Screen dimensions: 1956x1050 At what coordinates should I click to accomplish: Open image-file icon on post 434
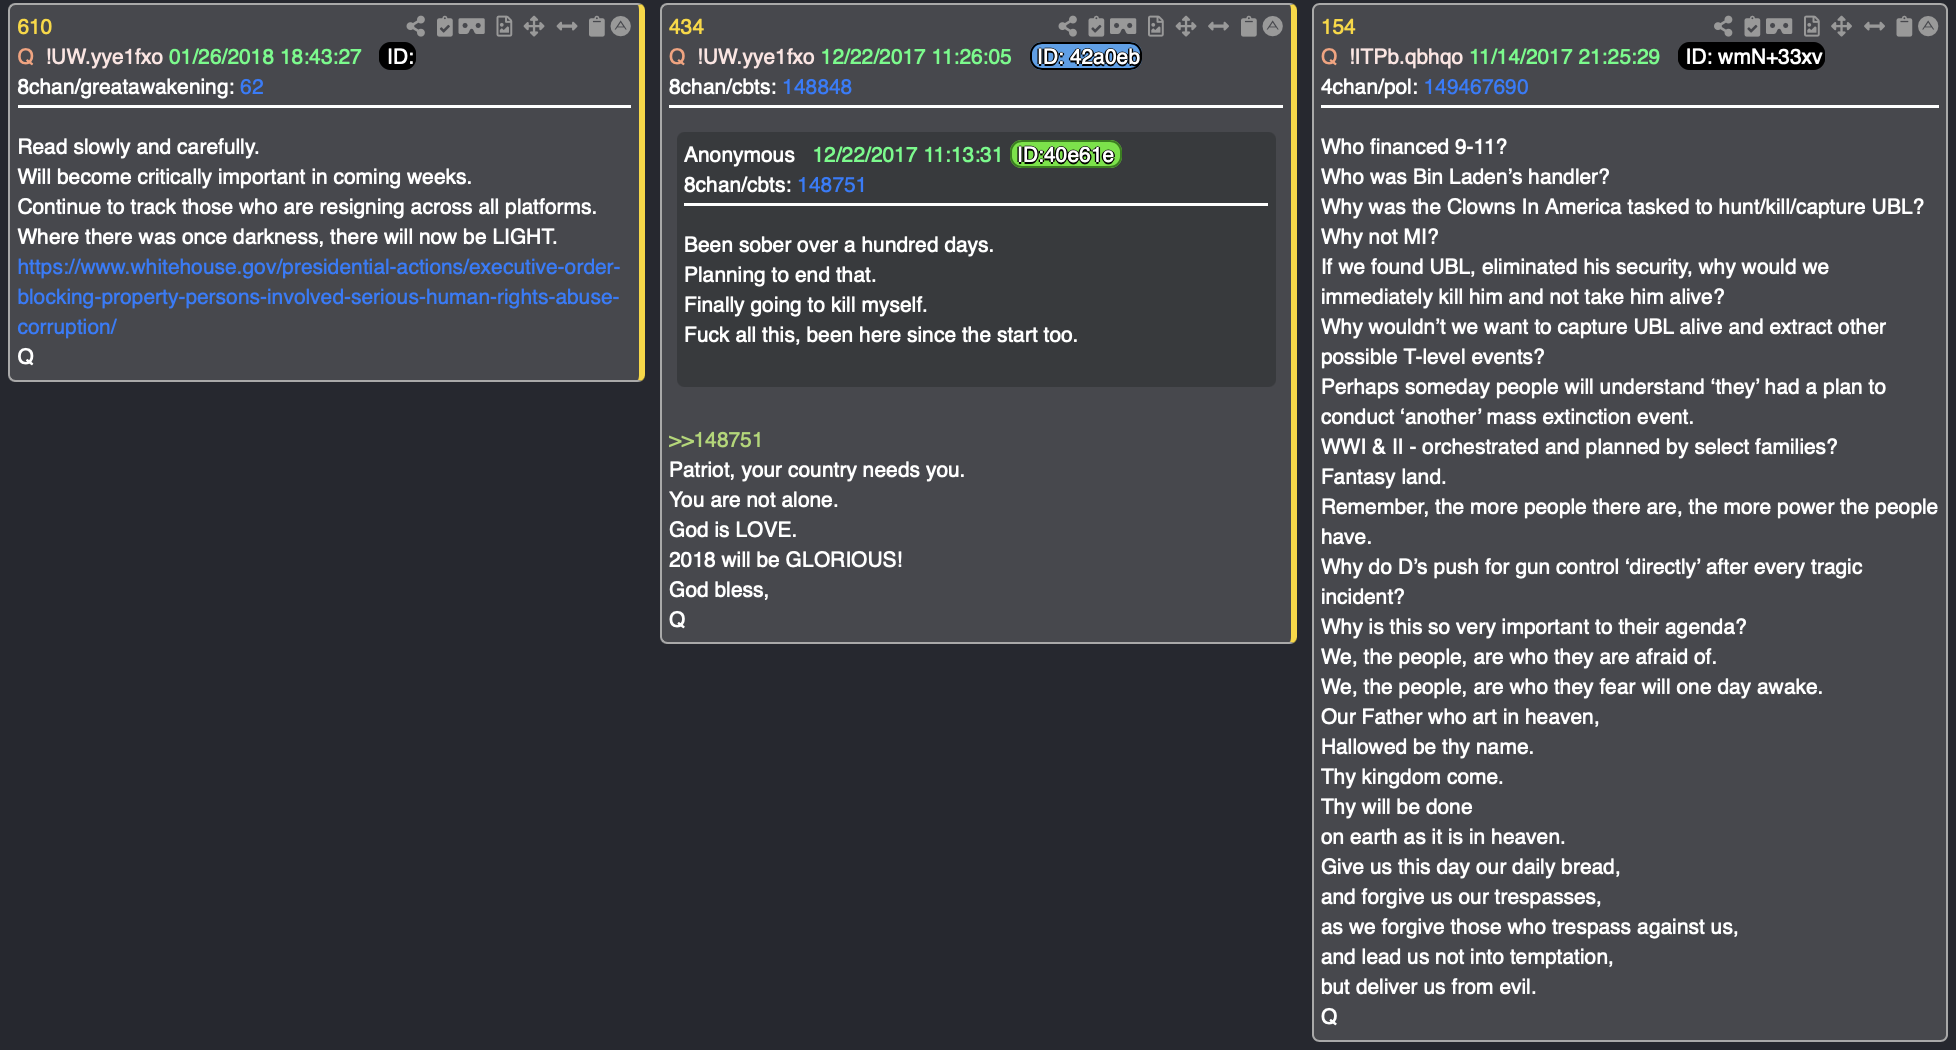pyautogui.click(x=1156, y=27)
